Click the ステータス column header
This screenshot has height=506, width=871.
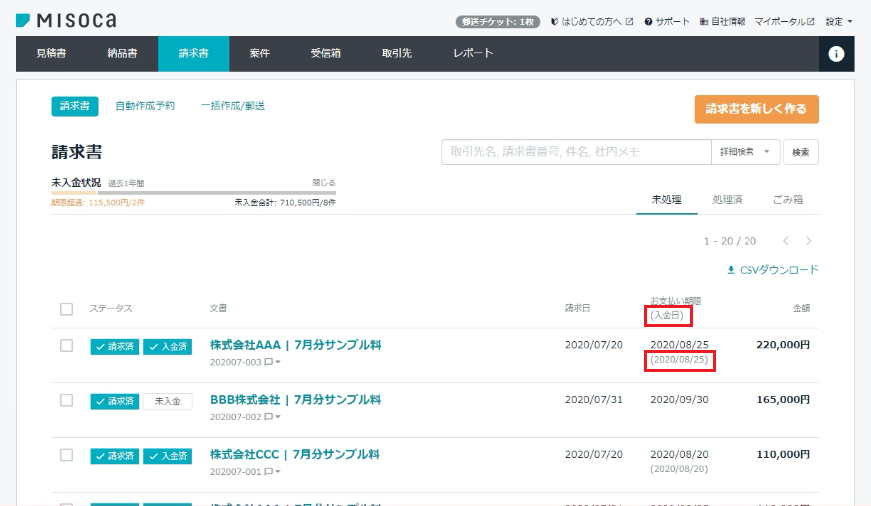[x=111, y=308]
